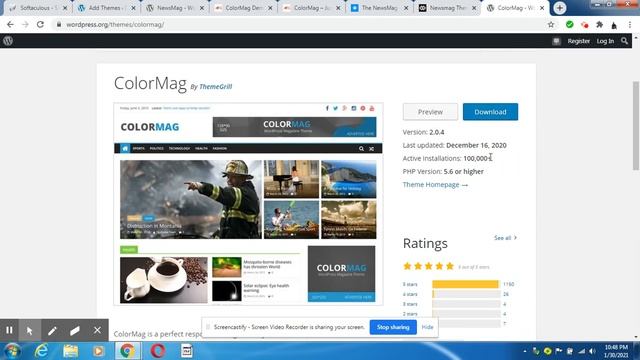Click the address bar URL field
Viewport: 640px width, 360px height.
pyautogui.click(x=302, y=24)
